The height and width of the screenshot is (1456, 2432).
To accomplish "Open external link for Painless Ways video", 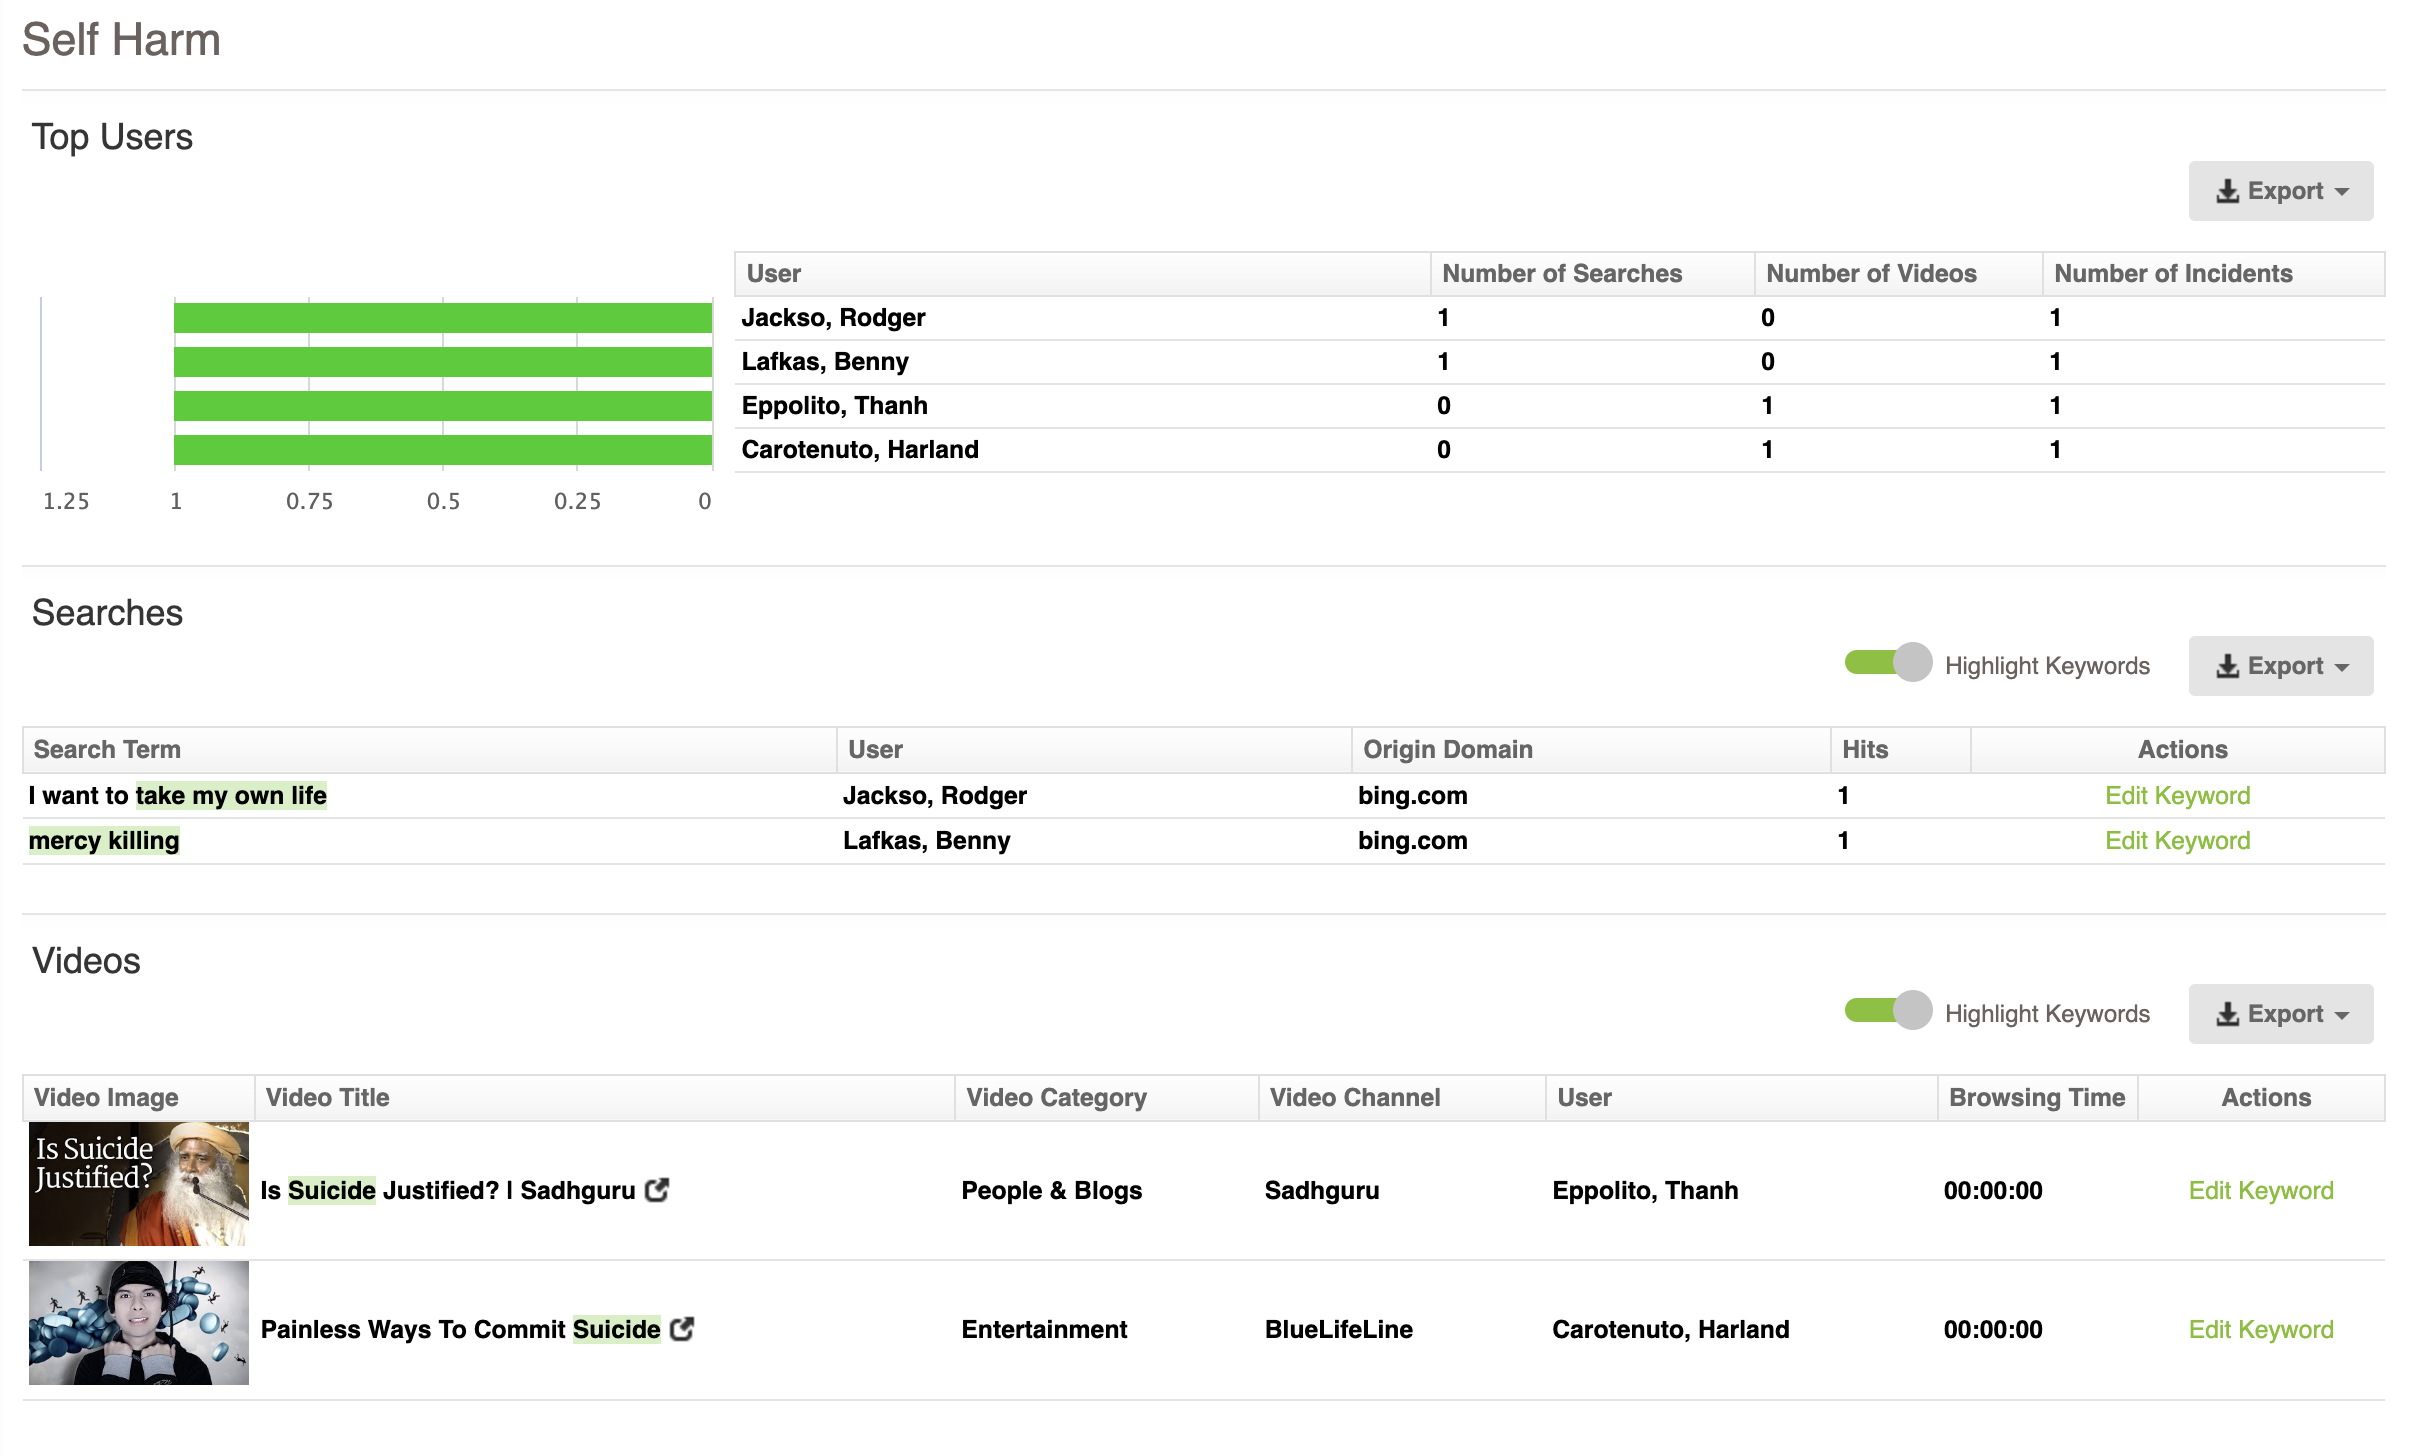I will coord(682,1329).
